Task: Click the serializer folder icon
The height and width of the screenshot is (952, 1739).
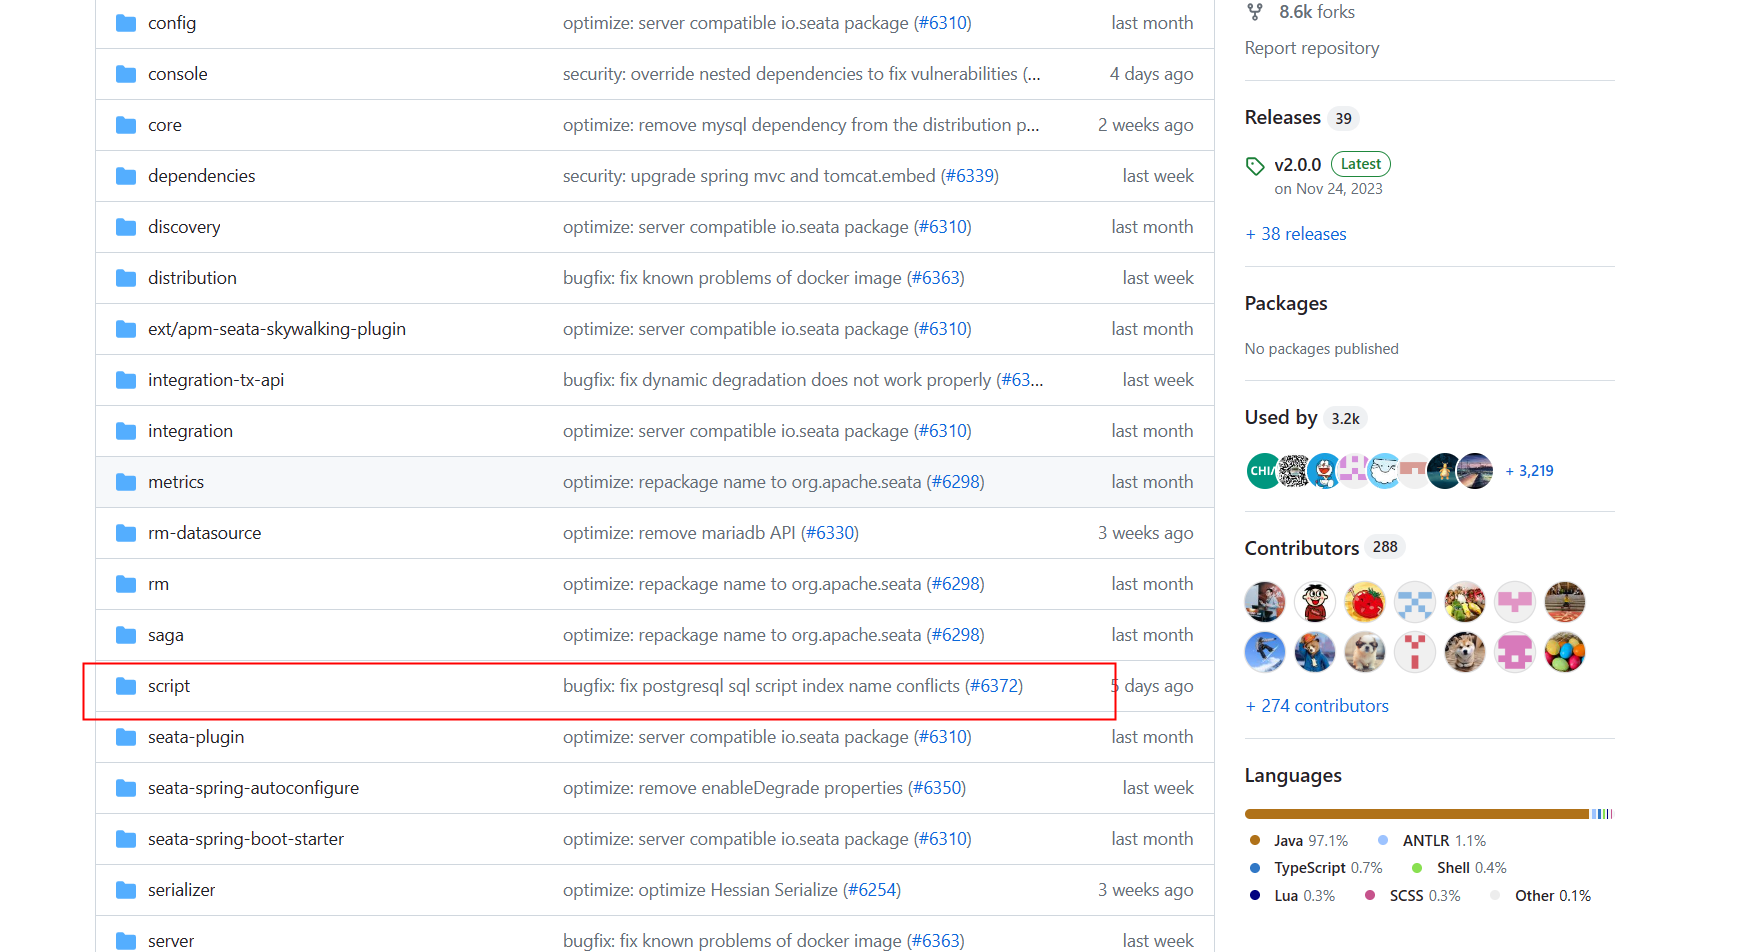Action: coord(126,890)
